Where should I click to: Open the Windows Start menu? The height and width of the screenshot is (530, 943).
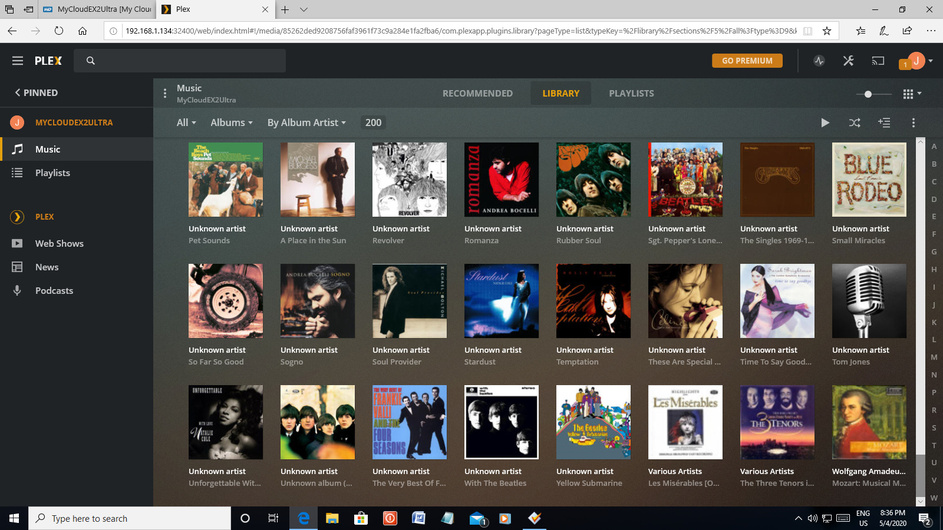(x=14, y=518)
